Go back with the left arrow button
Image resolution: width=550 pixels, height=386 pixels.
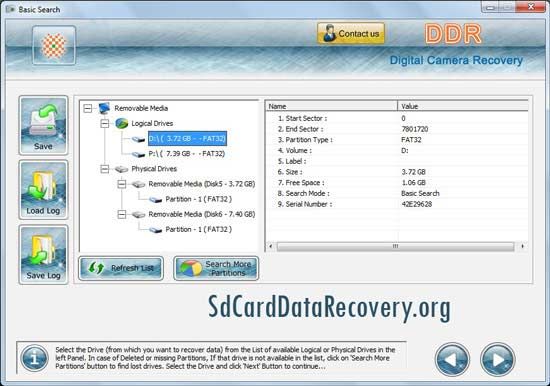(x=452, y=359)
